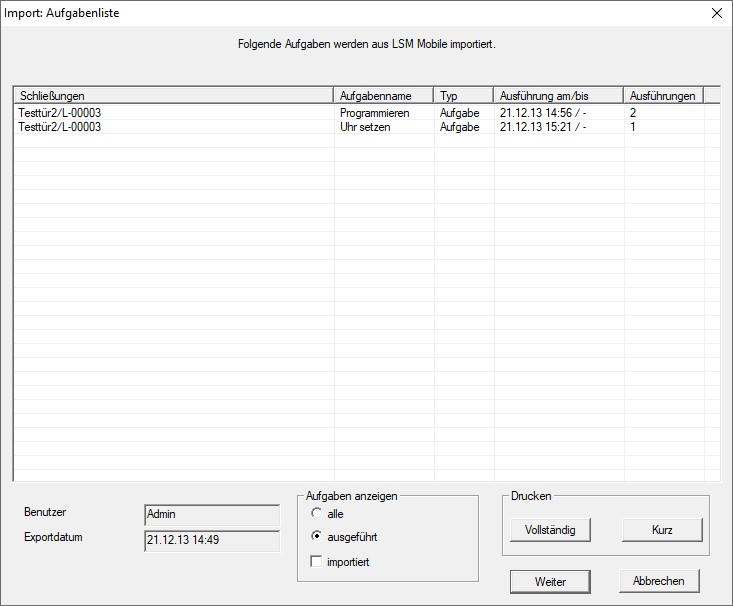Click the Benutzer field showing Admin
Screen dimensions: 733x606
211,514
